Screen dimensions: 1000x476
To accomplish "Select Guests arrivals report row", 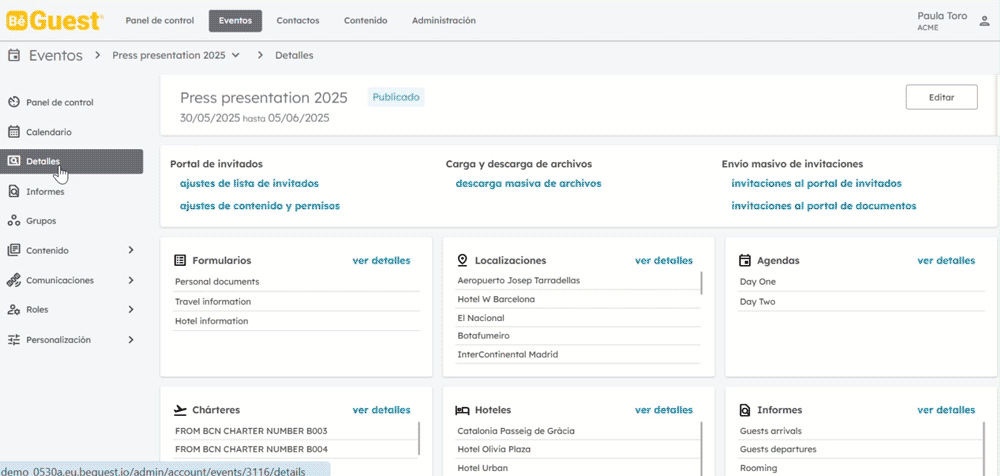I will [x=861, y=431].
